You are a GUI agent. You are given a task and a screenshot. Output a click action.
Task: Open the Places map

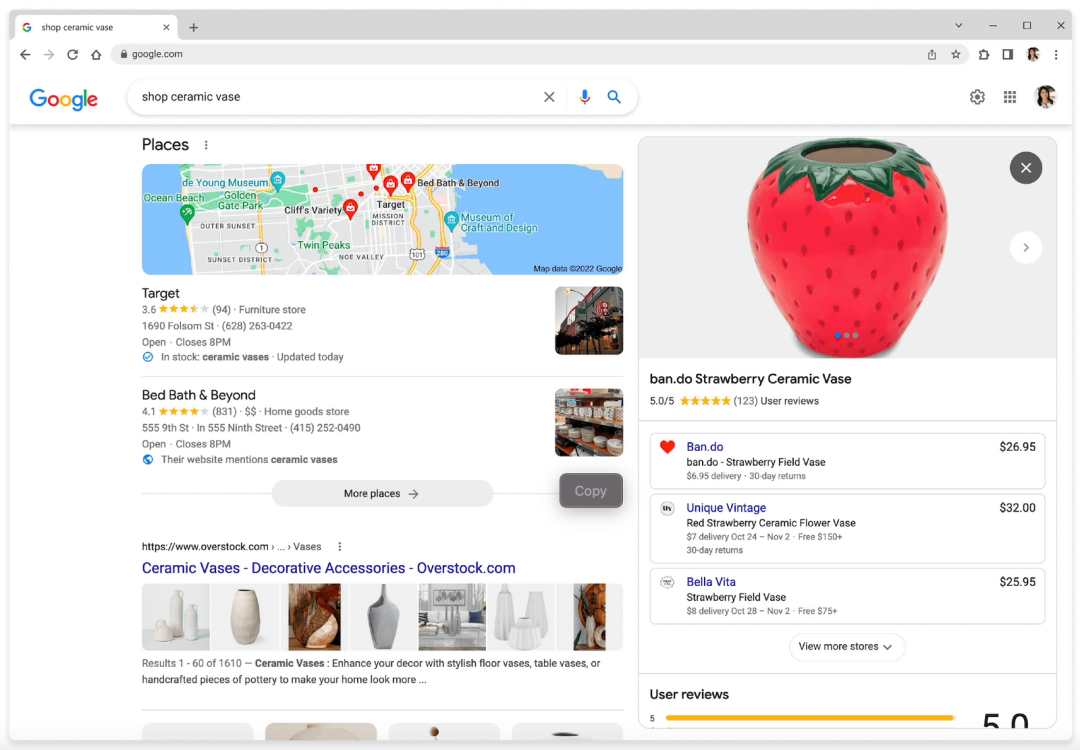382,219
